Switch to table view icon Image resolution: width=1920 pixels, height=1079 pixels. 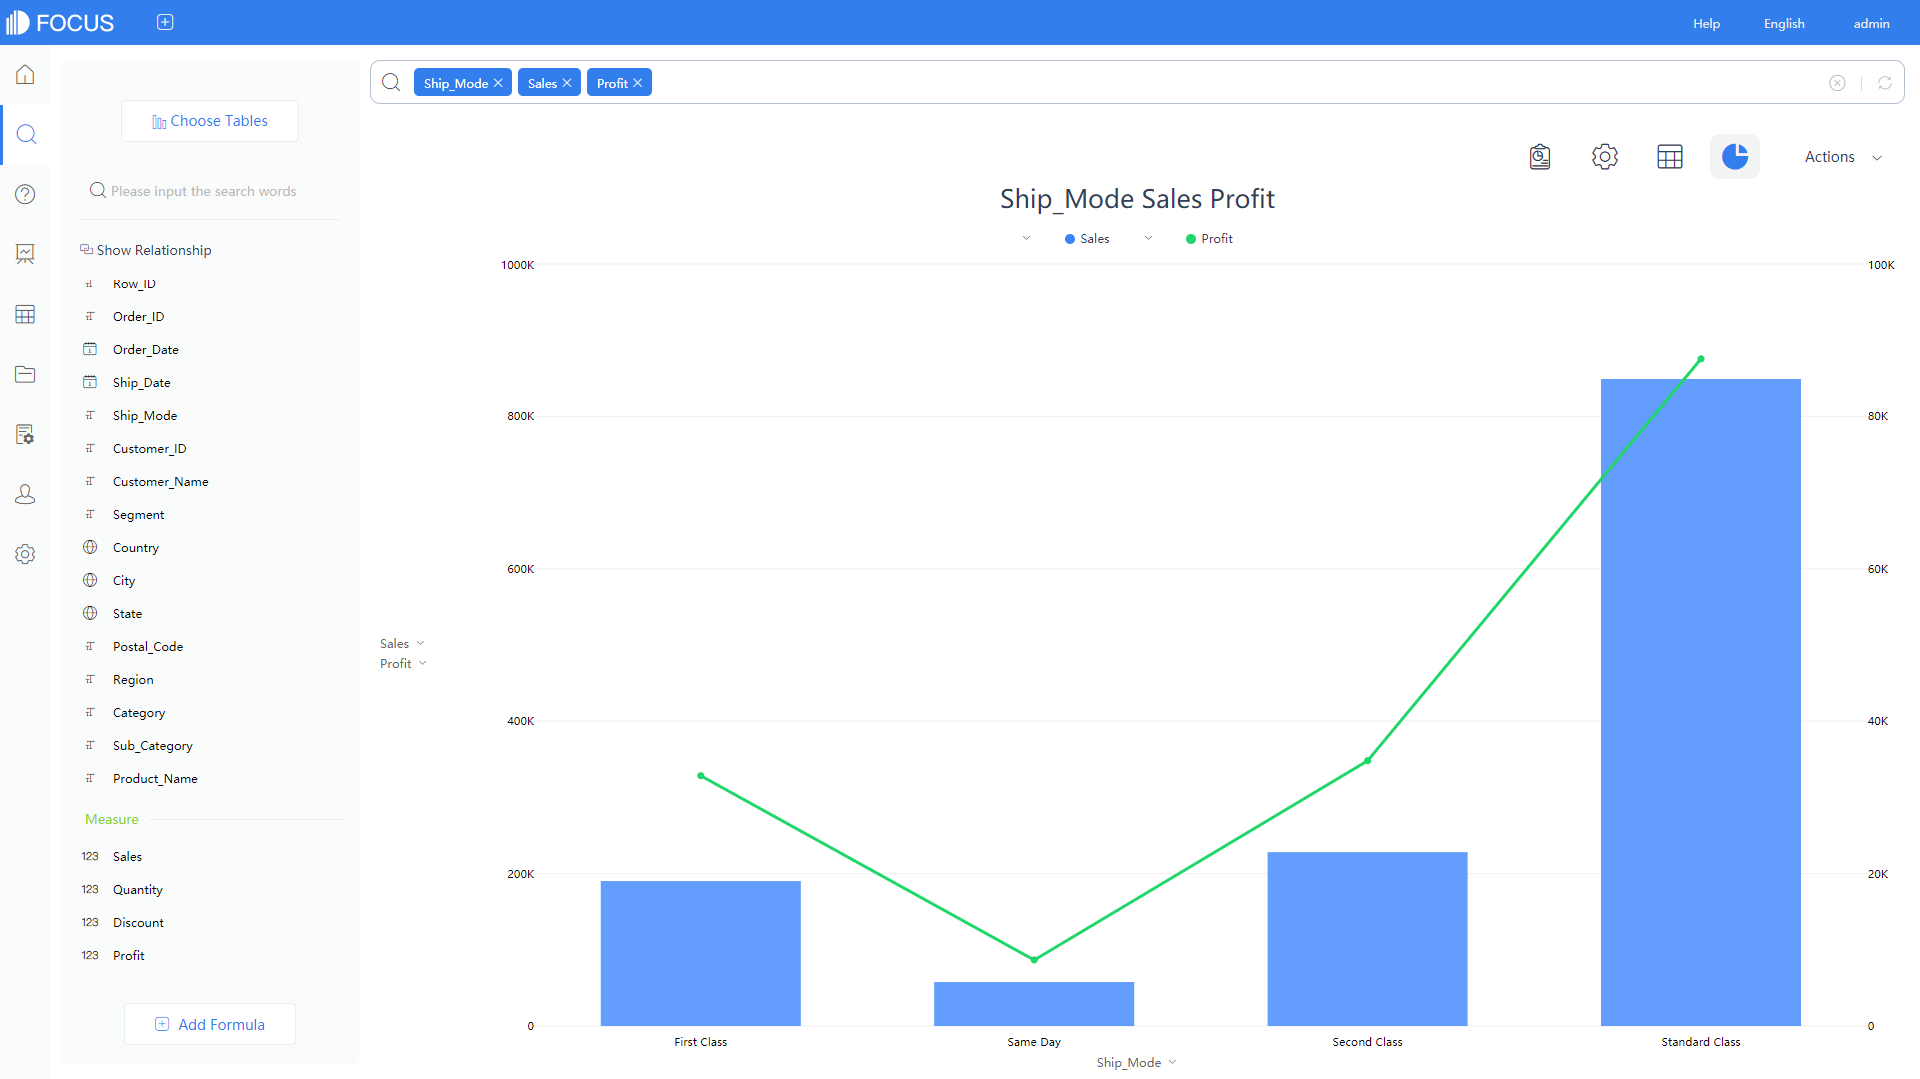(1670, 157)
